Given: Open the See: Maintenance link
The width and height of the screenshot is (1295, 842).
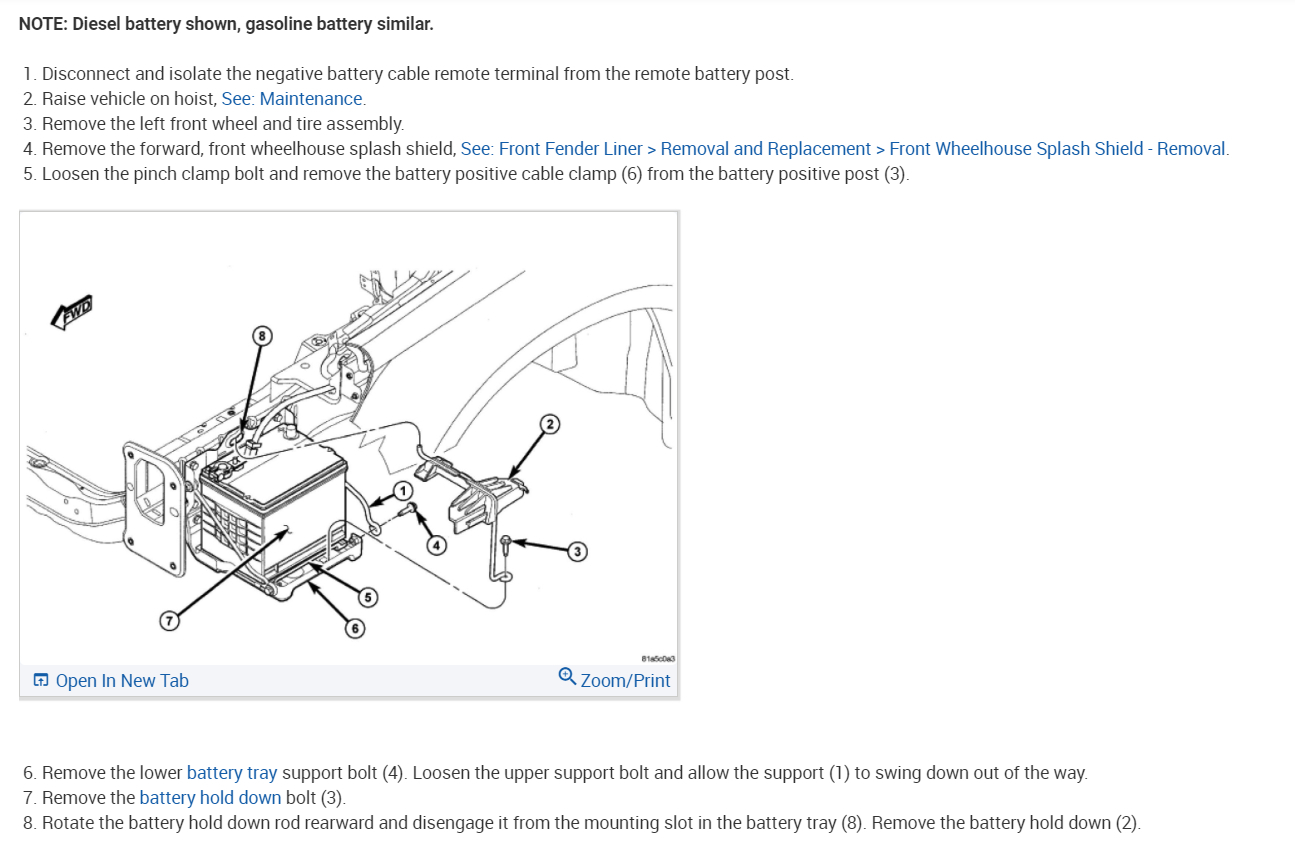Looking at the screenshot, I should click(293, 98).
